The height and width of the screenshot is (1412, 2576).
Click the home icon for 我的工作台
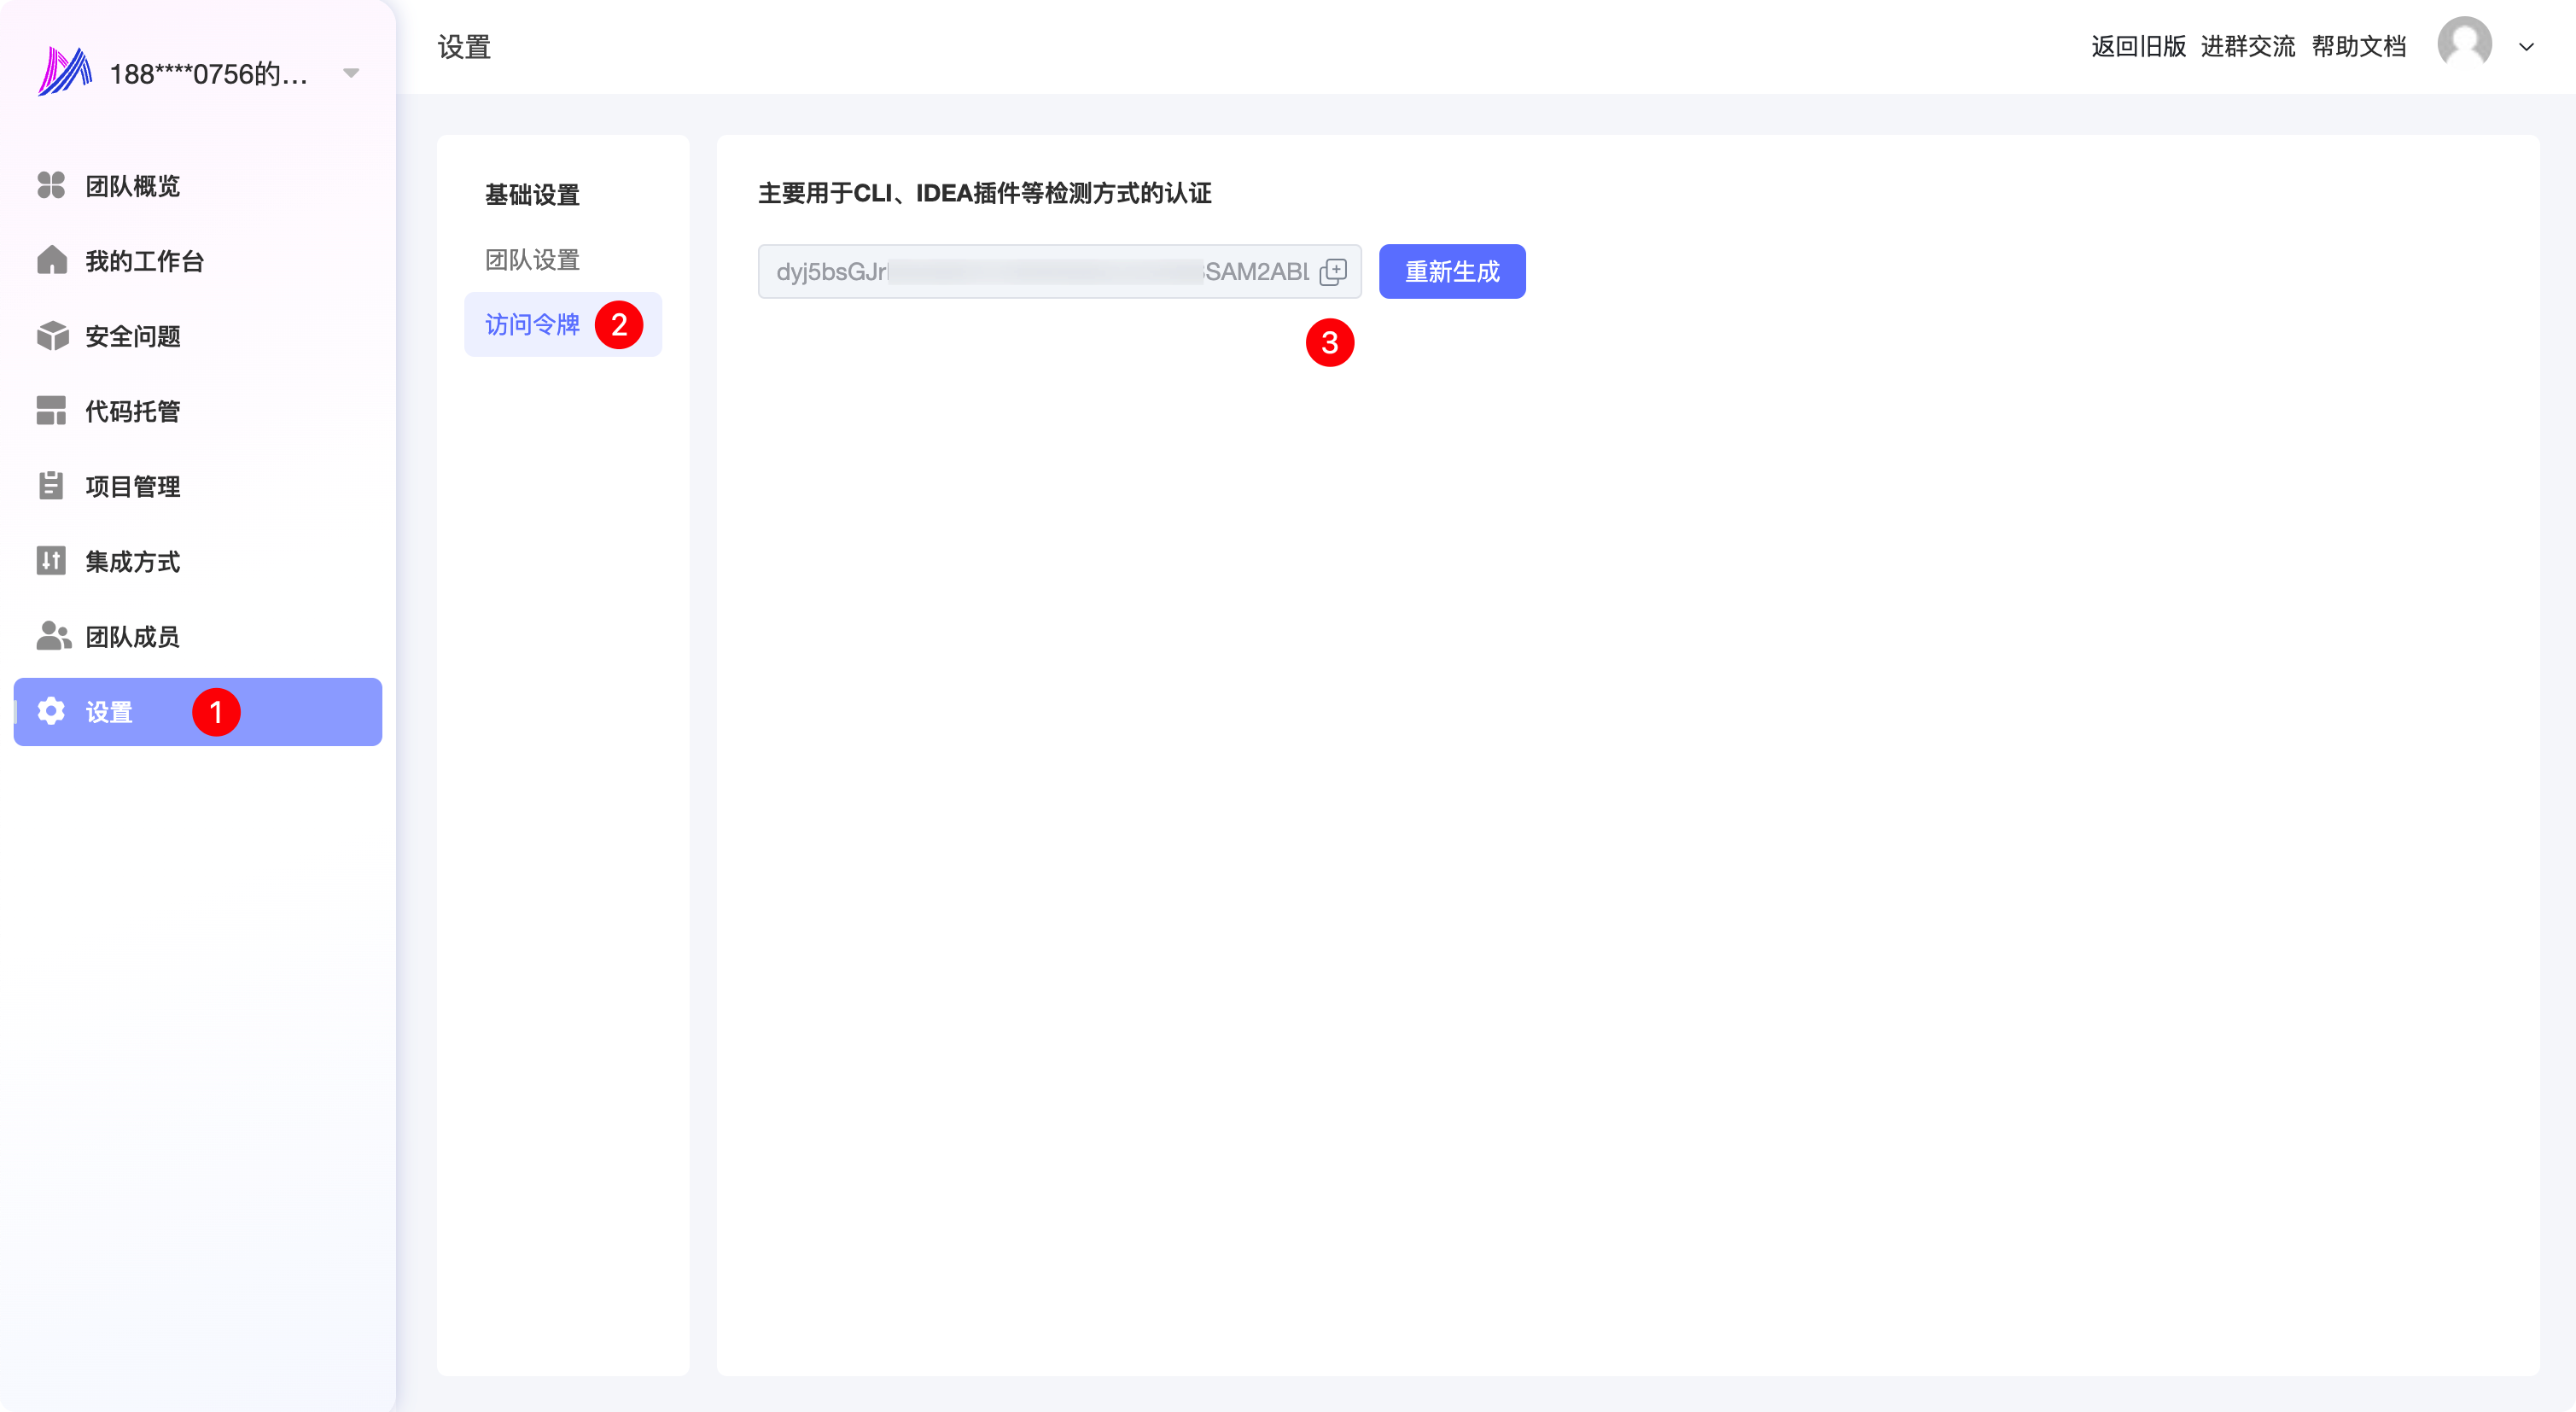coord(51,260)
